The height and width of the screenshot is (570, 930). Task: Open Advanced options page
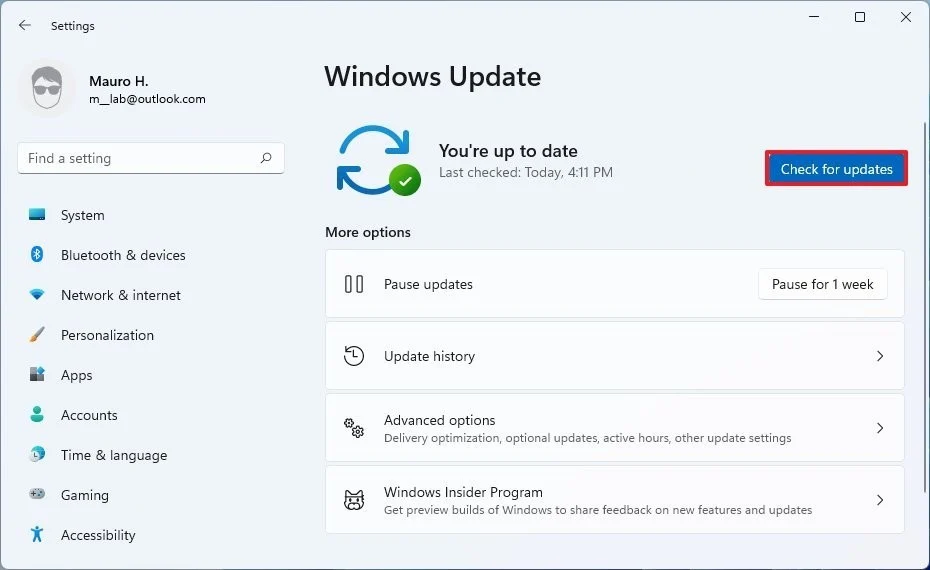pos(614,428)
